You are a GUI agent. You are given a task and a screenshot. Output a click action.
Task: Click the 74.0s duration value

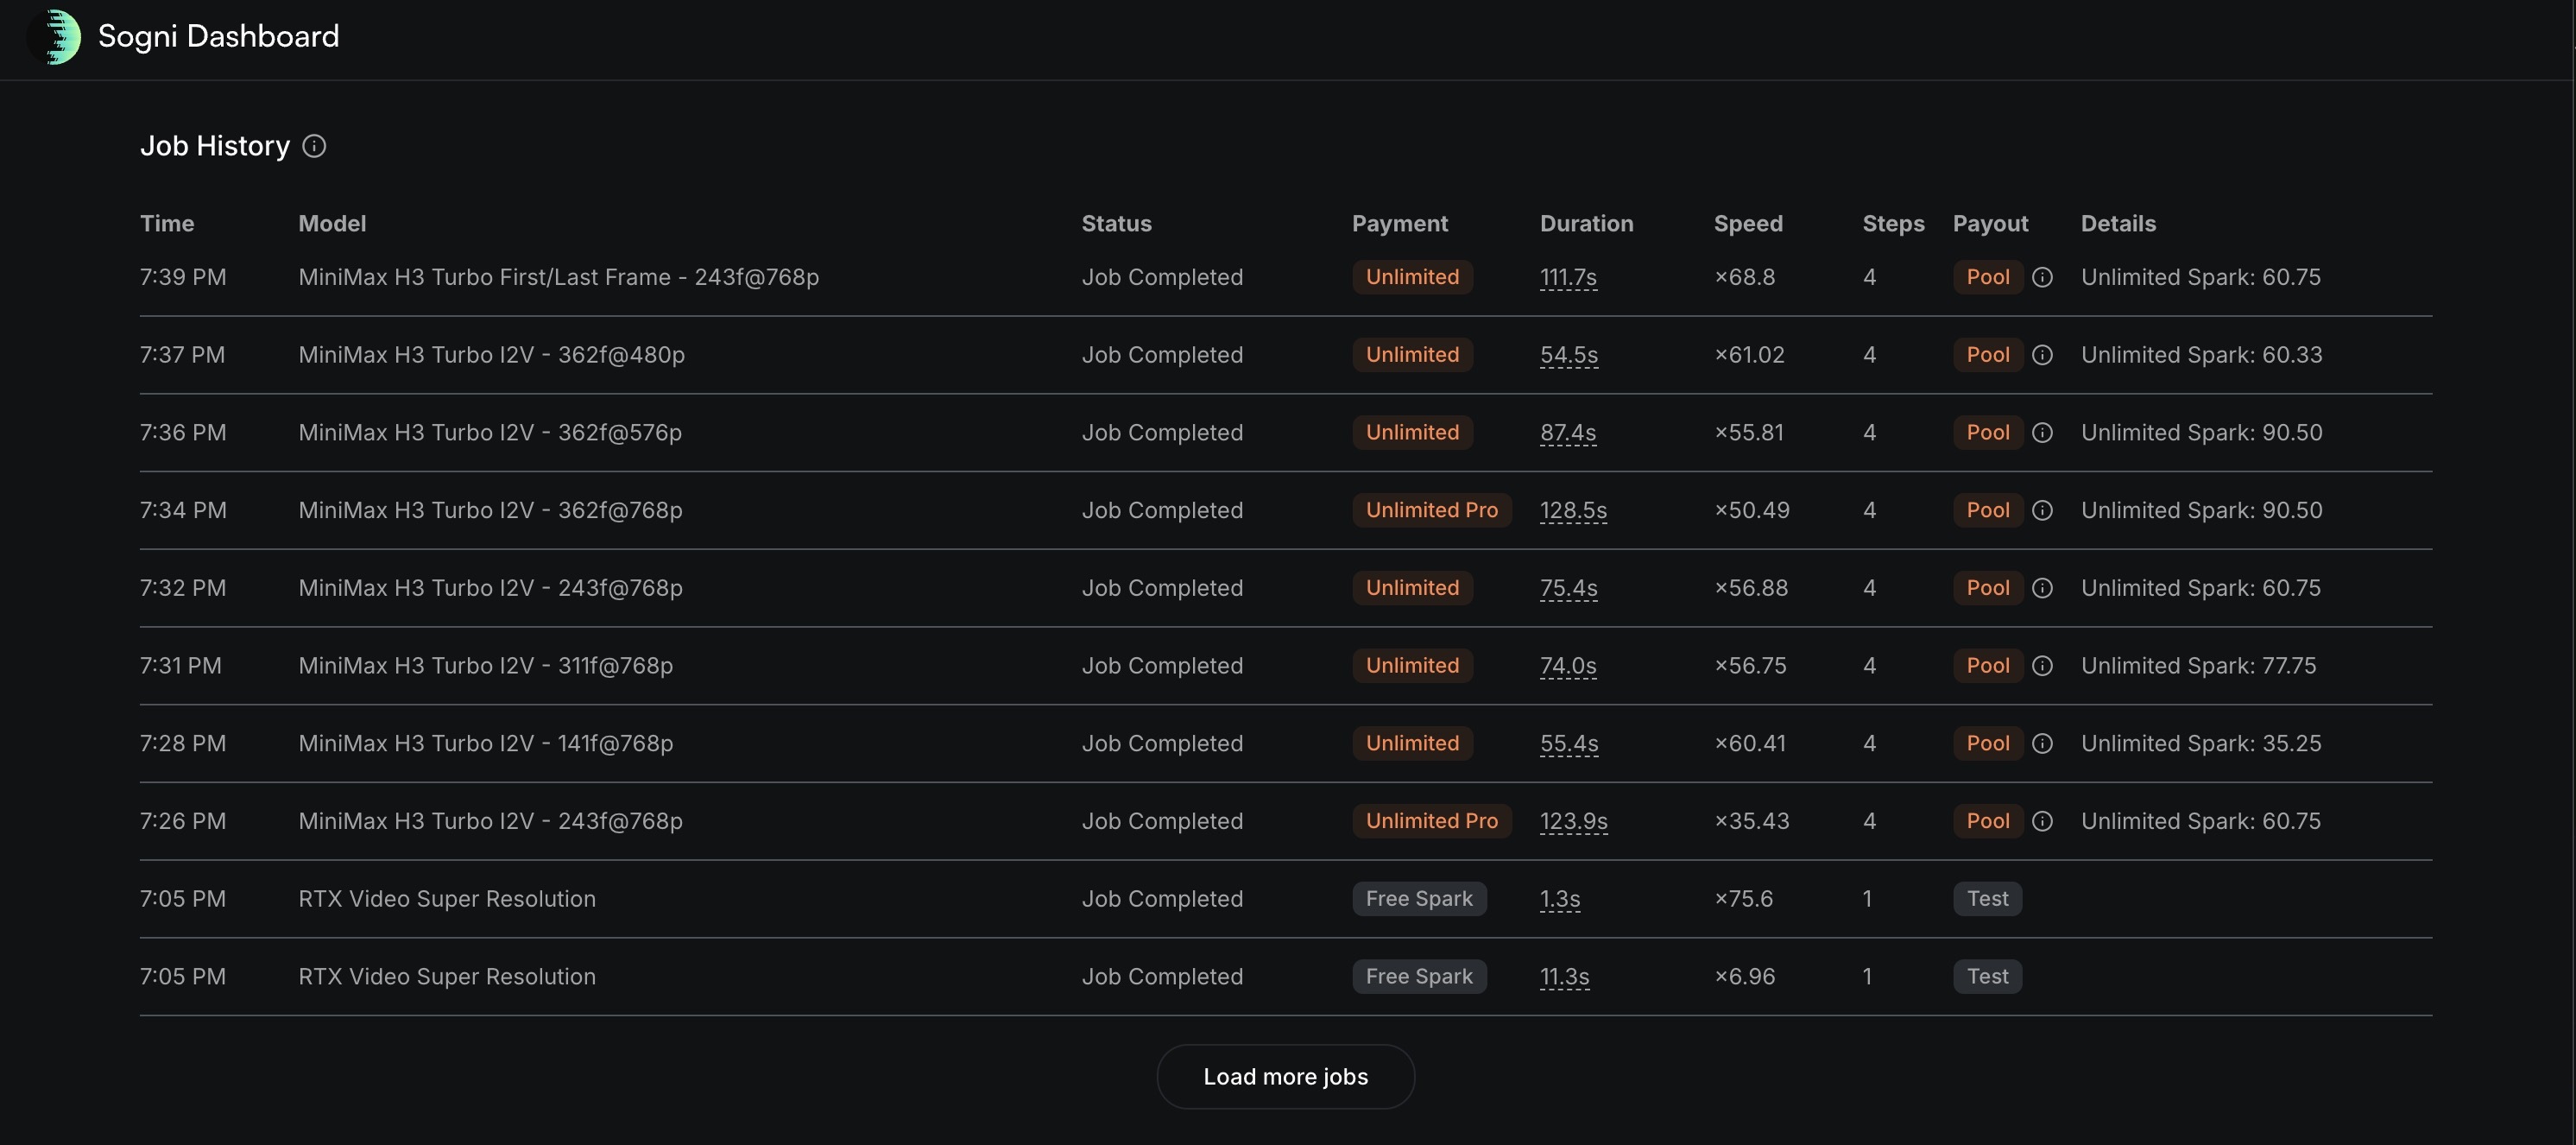click(x=1568, y=666)
